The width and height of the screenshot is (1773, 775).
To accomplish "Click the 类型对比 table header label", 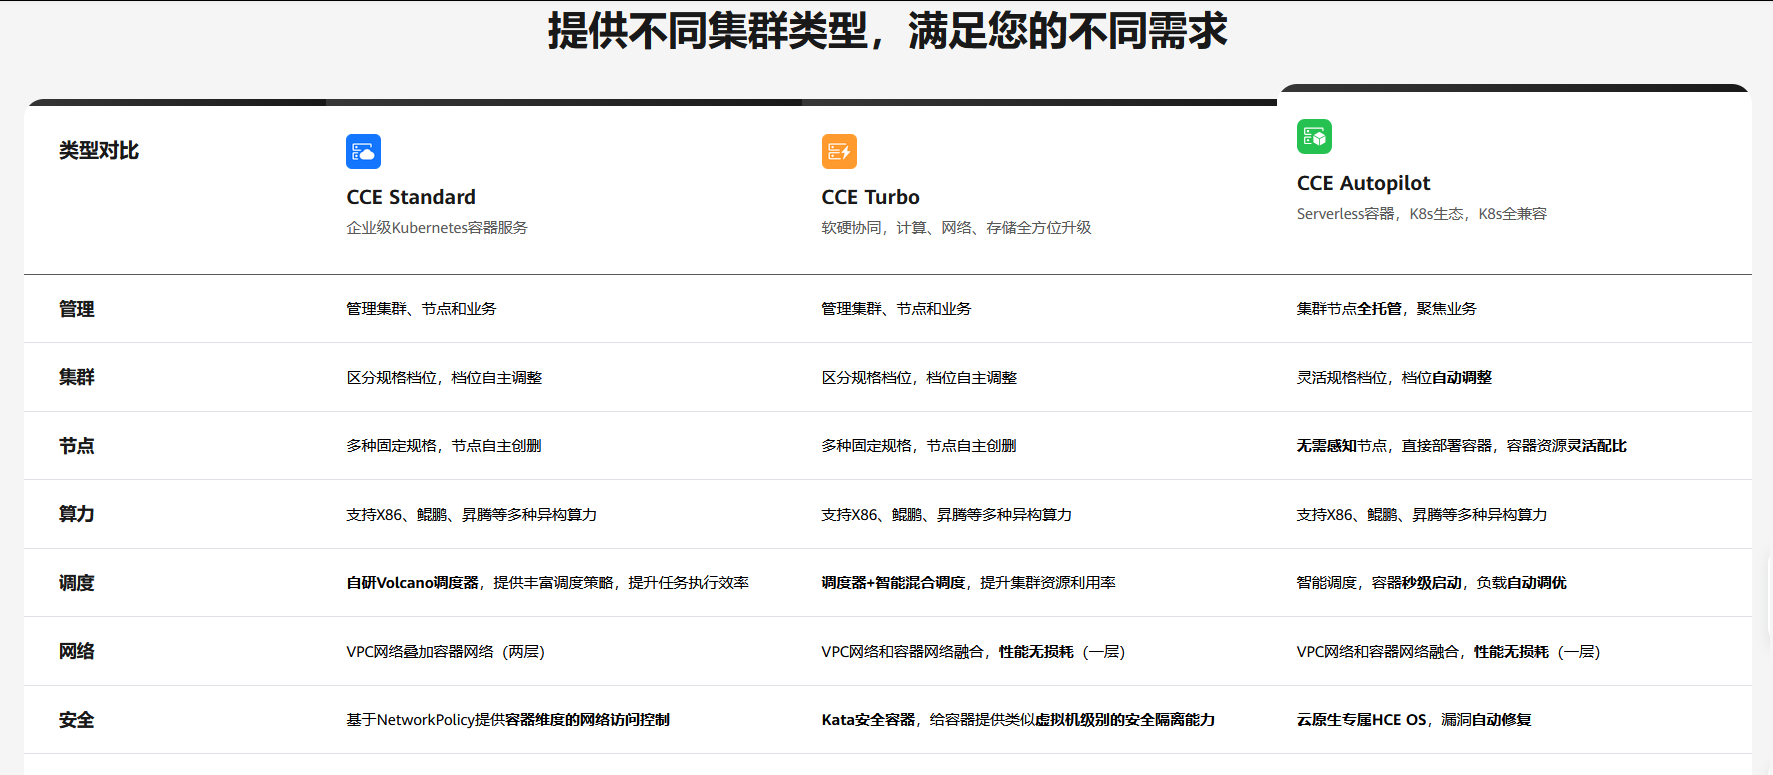I will (99, 150).
